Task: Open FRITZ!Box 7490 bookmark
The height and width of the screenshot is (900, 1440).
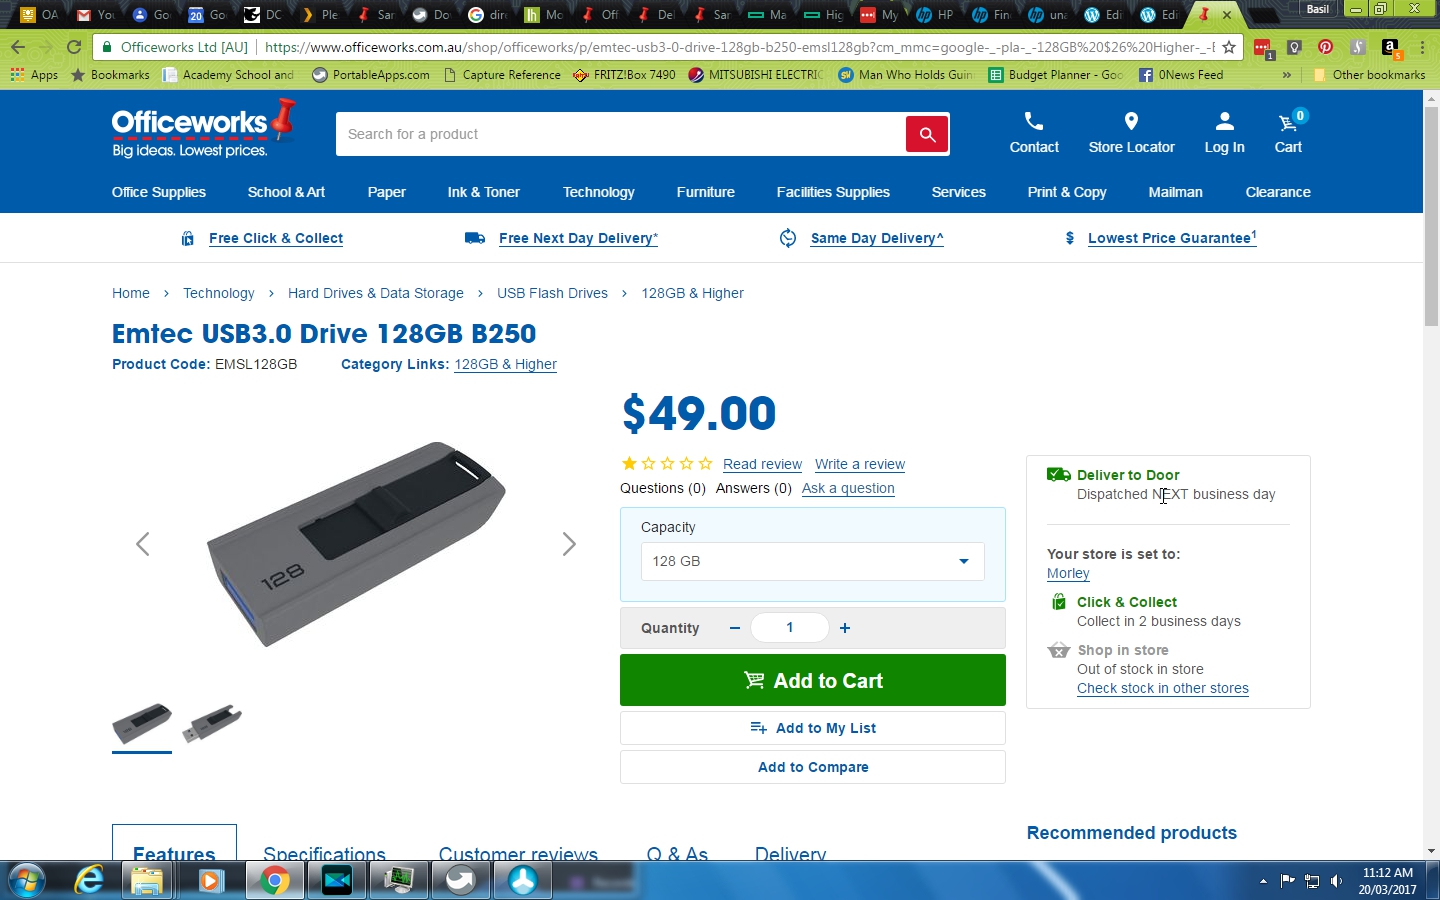Action: [x=624, y=75]
